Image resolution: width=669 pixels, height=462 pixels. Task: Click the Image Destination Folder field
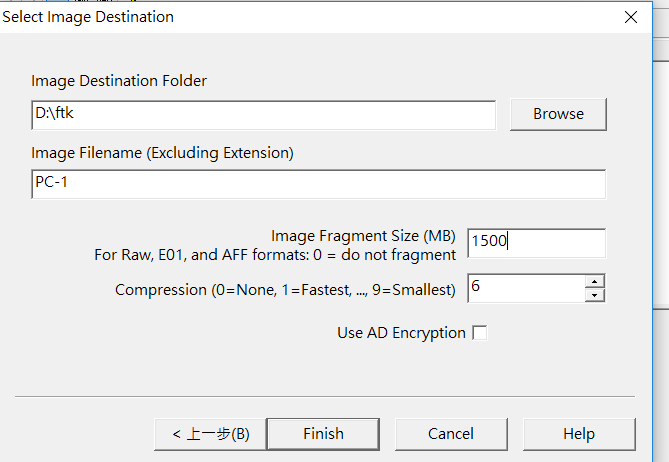[x=264, y=115]
